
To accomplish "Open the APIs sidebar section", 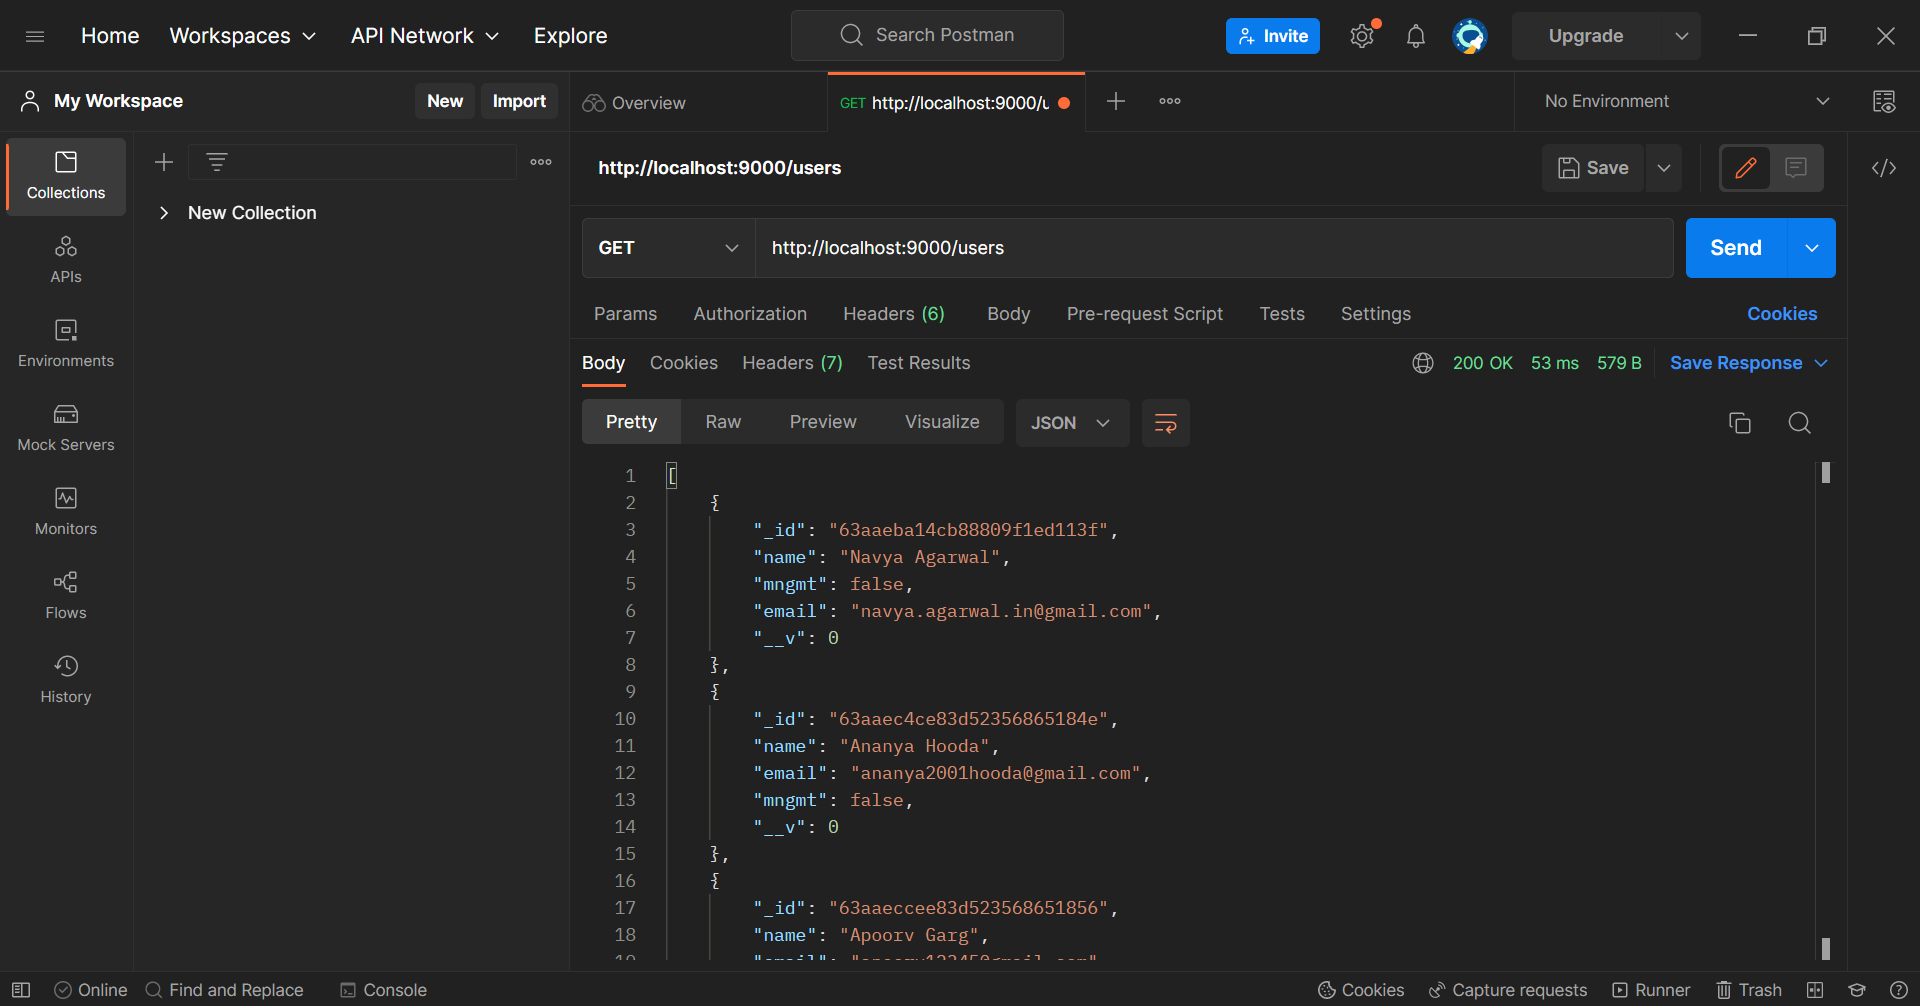I will pos(66,260).
